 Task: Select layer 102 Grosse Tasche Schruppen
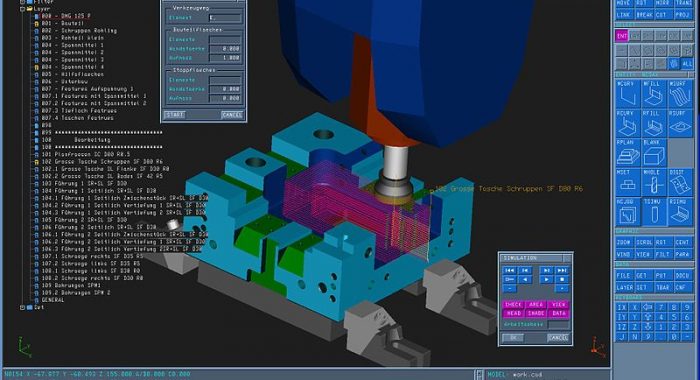[102, 161]
